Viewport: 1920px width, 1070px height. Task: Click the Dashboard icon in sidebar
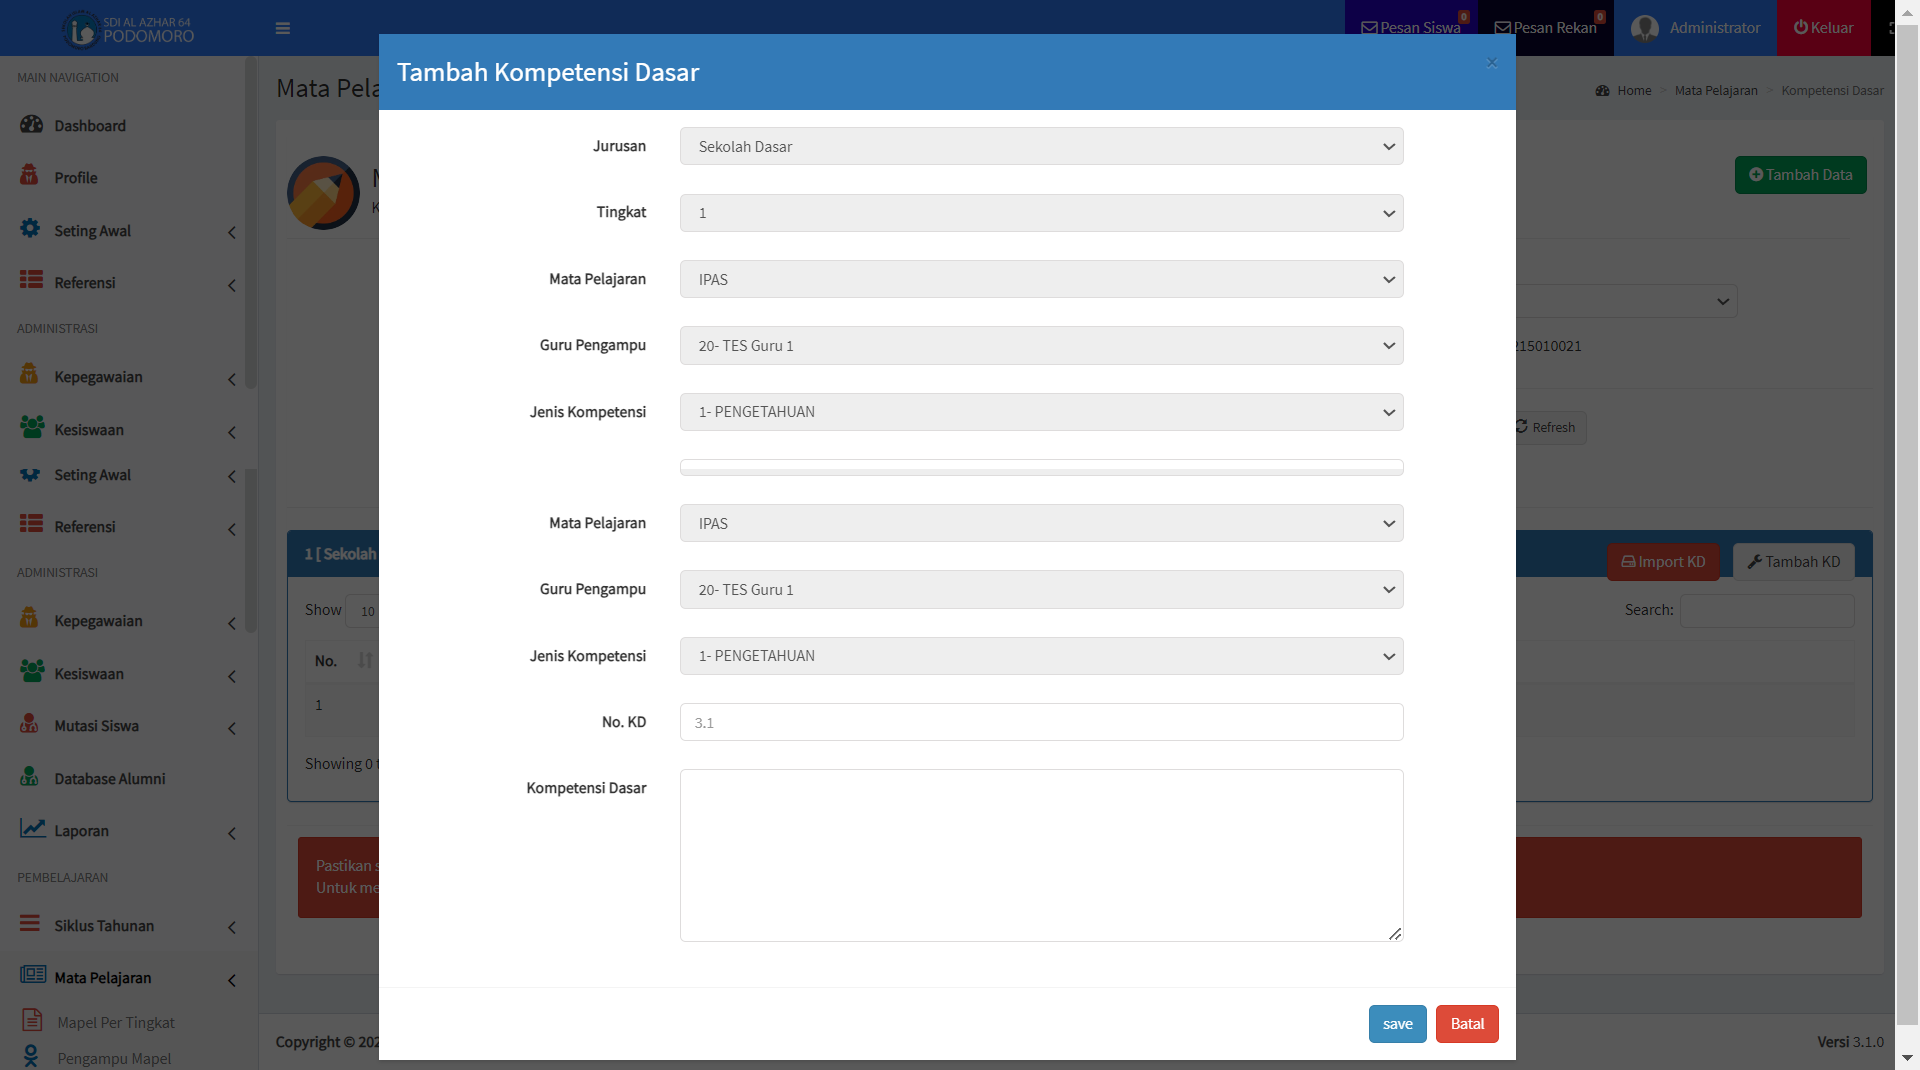(x=32, y=124)
